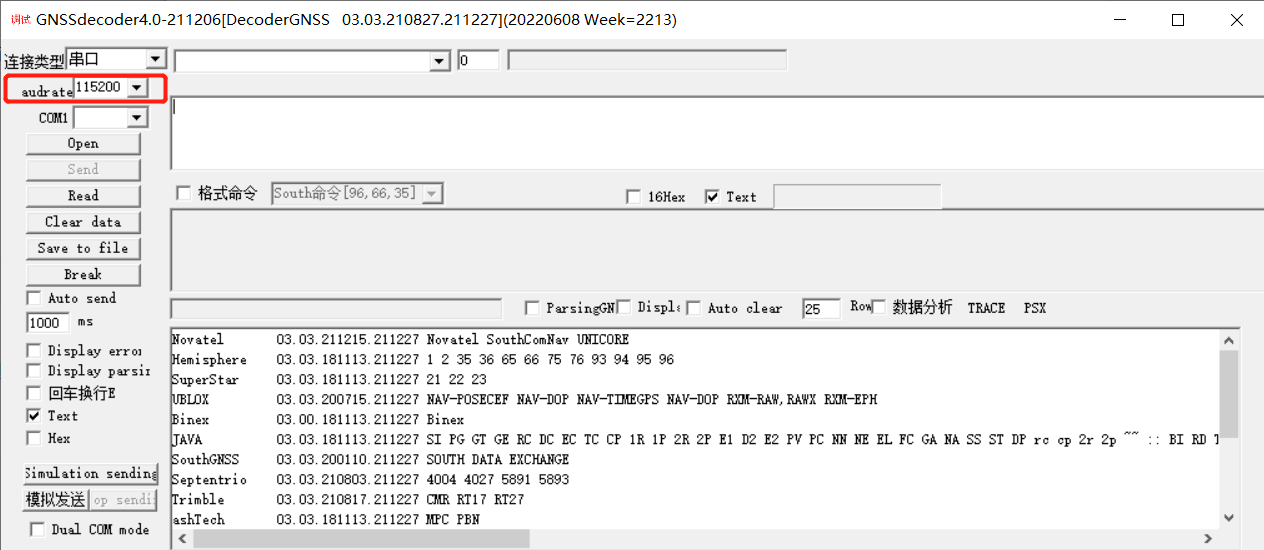Enable the Auto send checkbox
This screenshot has height=550, width=1264.
coord(35,299)
